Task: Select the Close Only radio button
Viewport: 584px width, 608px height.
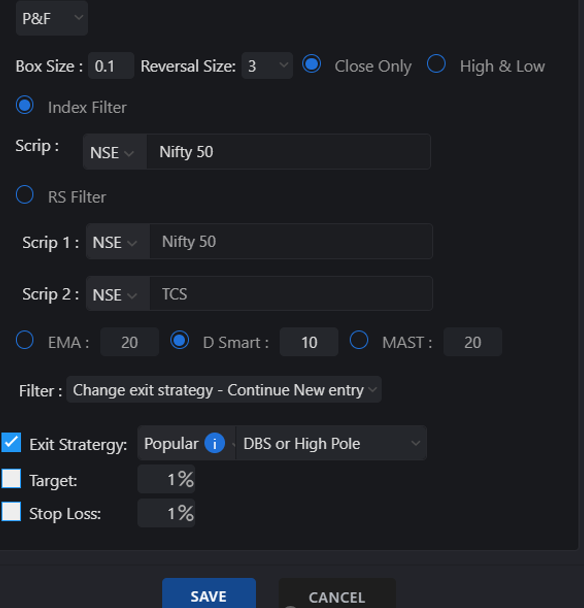Action: coord(311,64)
